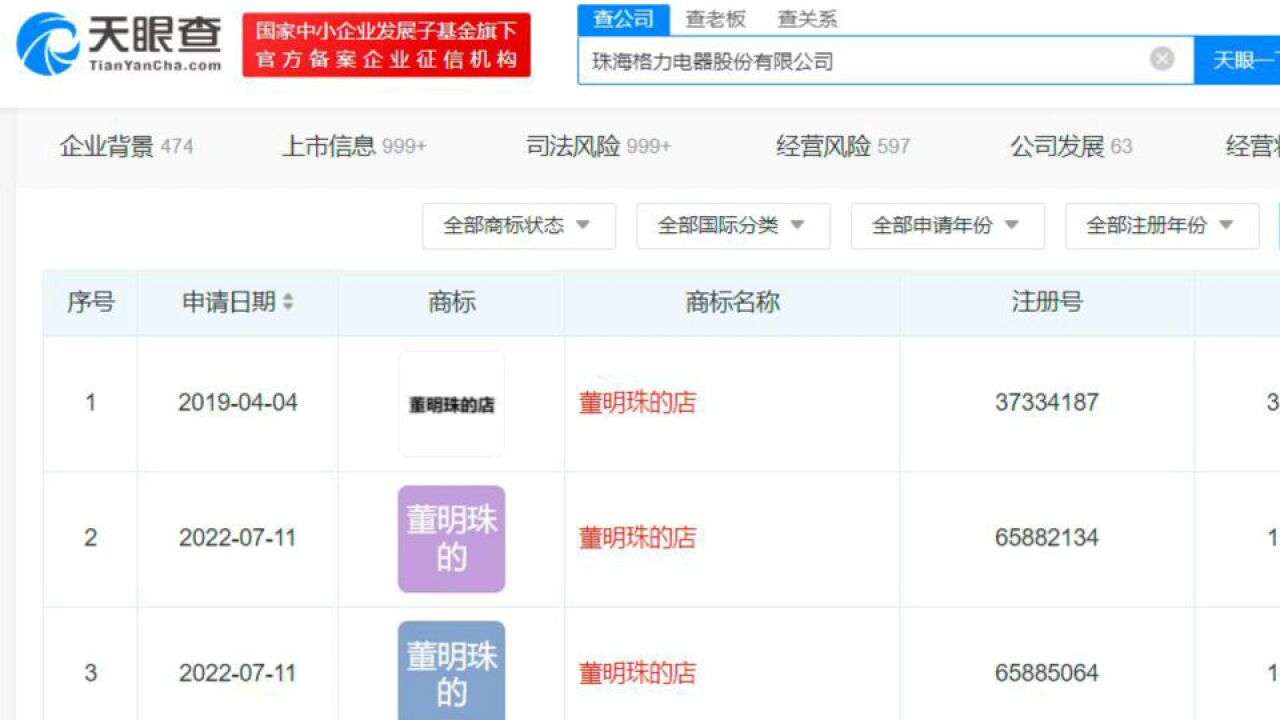This screenshot has height=720, width=1280.
Task: Click the 注册号 column header
Action: [1047, 302]
